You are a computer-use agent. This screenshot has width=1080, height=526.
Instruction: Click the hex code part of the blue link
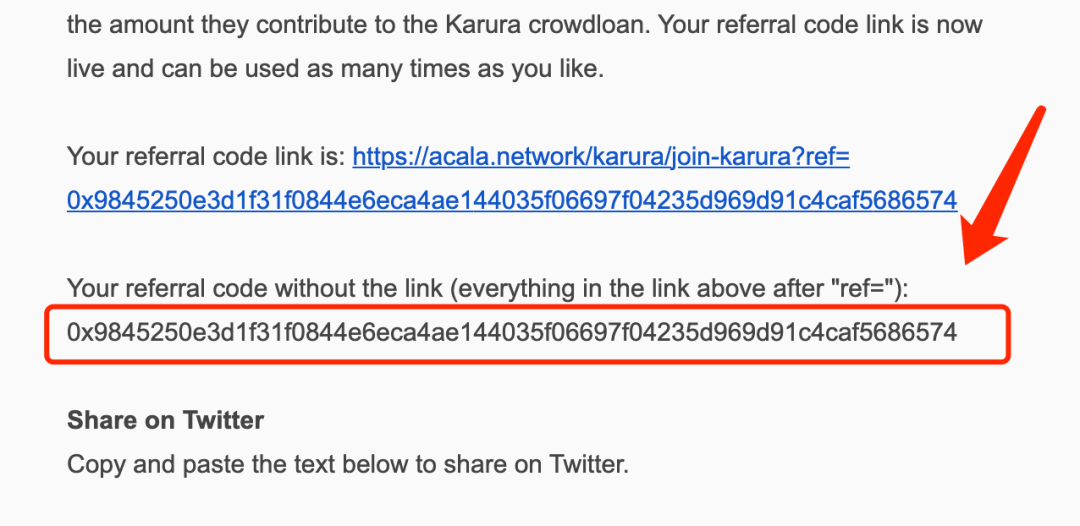(511, 201)
